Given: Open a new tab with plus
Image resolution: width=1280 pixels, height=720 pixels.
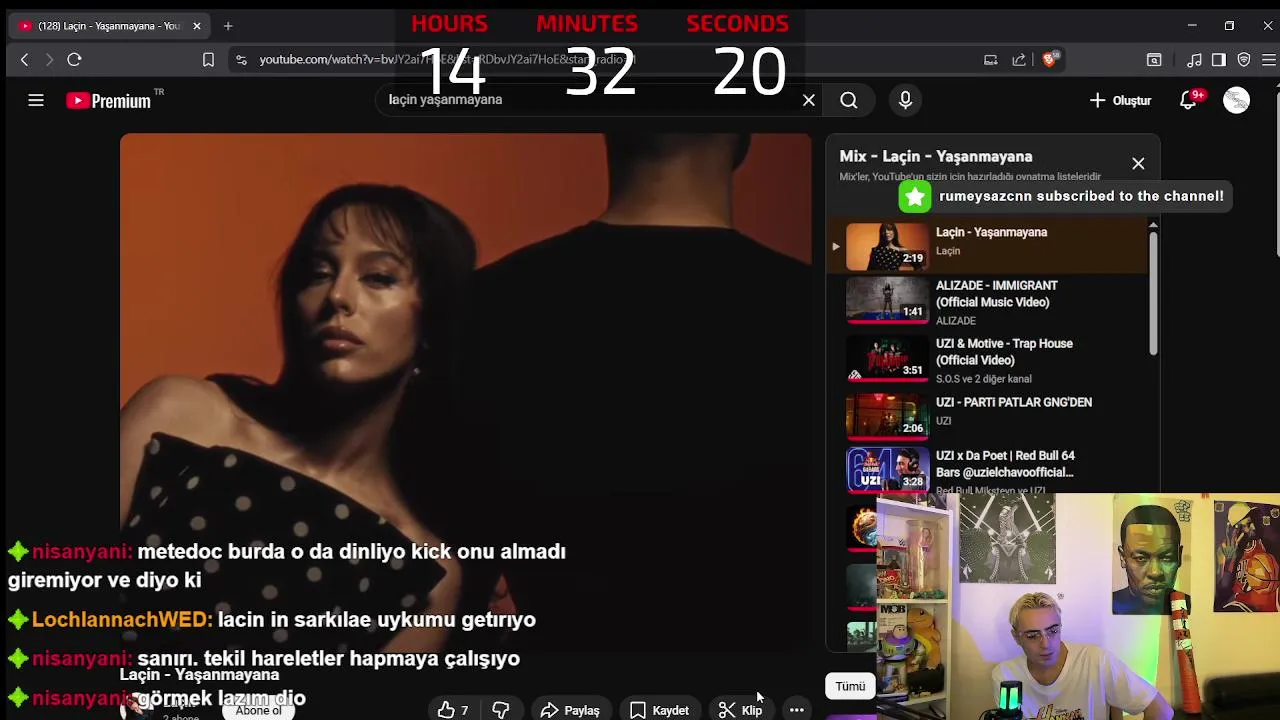Looking at the screenshot, I should pyautogui.click(x=228, y=26).
